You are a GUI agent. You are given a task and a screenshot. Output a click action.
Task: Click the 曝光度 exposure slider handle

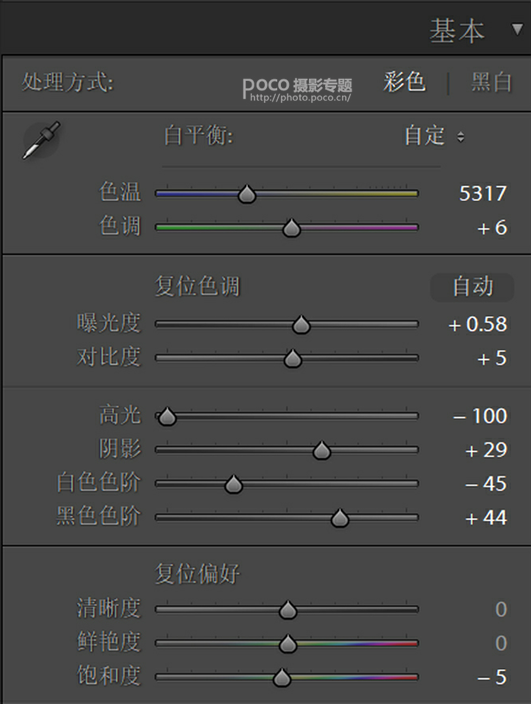pos(301,325)
